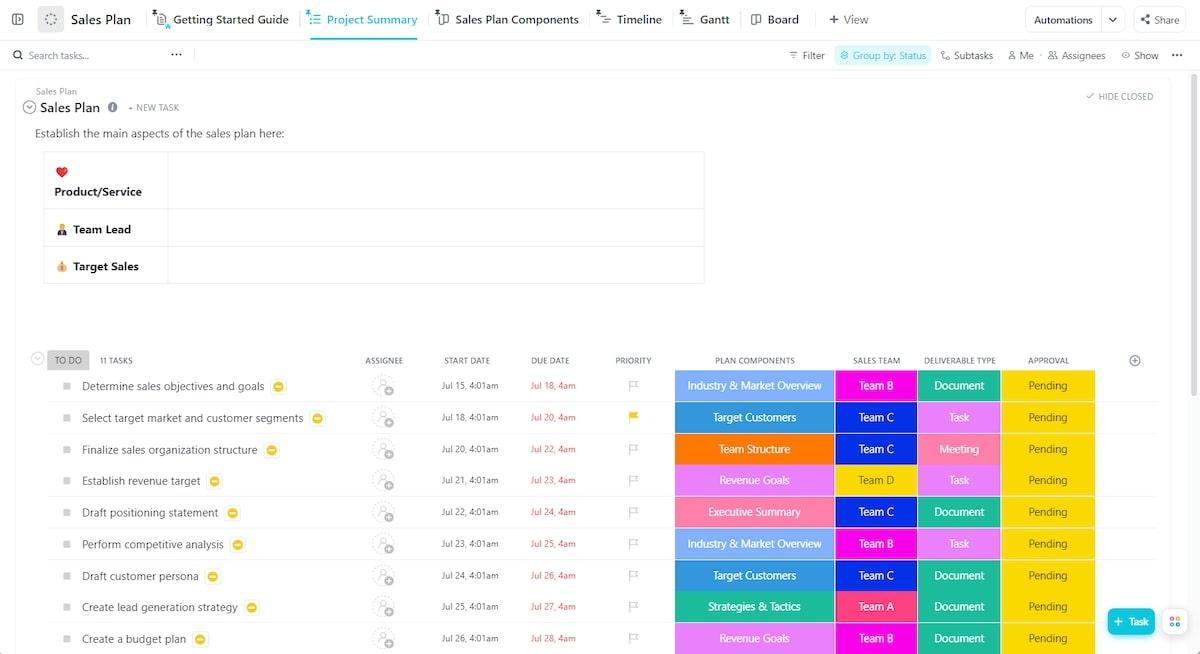Click the orange Team Structure label
The width and height of the screenshot is (1200, 654).
coord(754,449)
